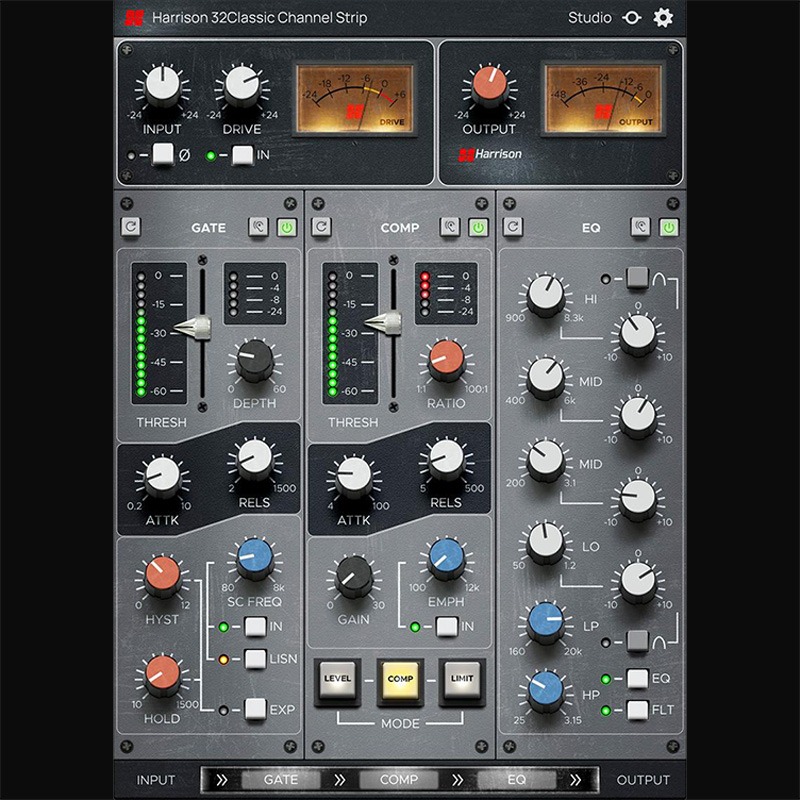Image resolution: width=800 pixels, height=800 pixels.
Task: Click the DRIVE knob
Action: point(242,84)
